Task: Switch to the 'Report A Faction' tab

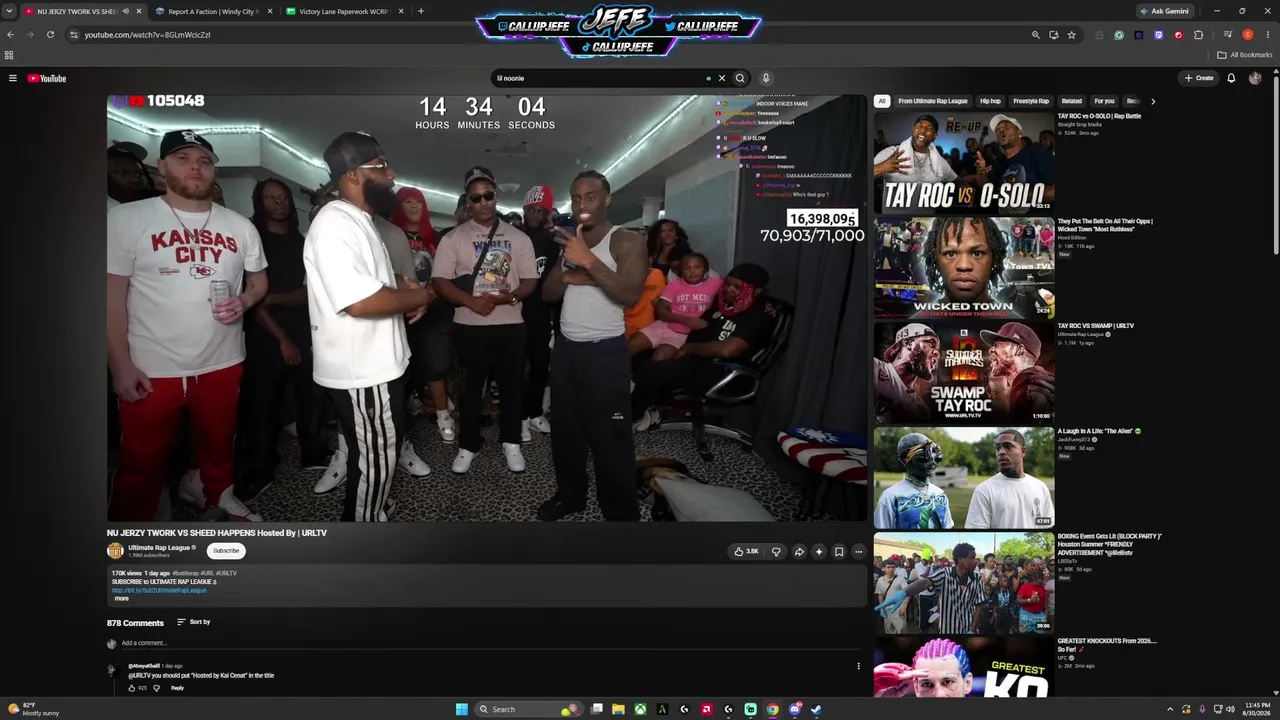Action: pyautogui.click(x=214, y=11)
